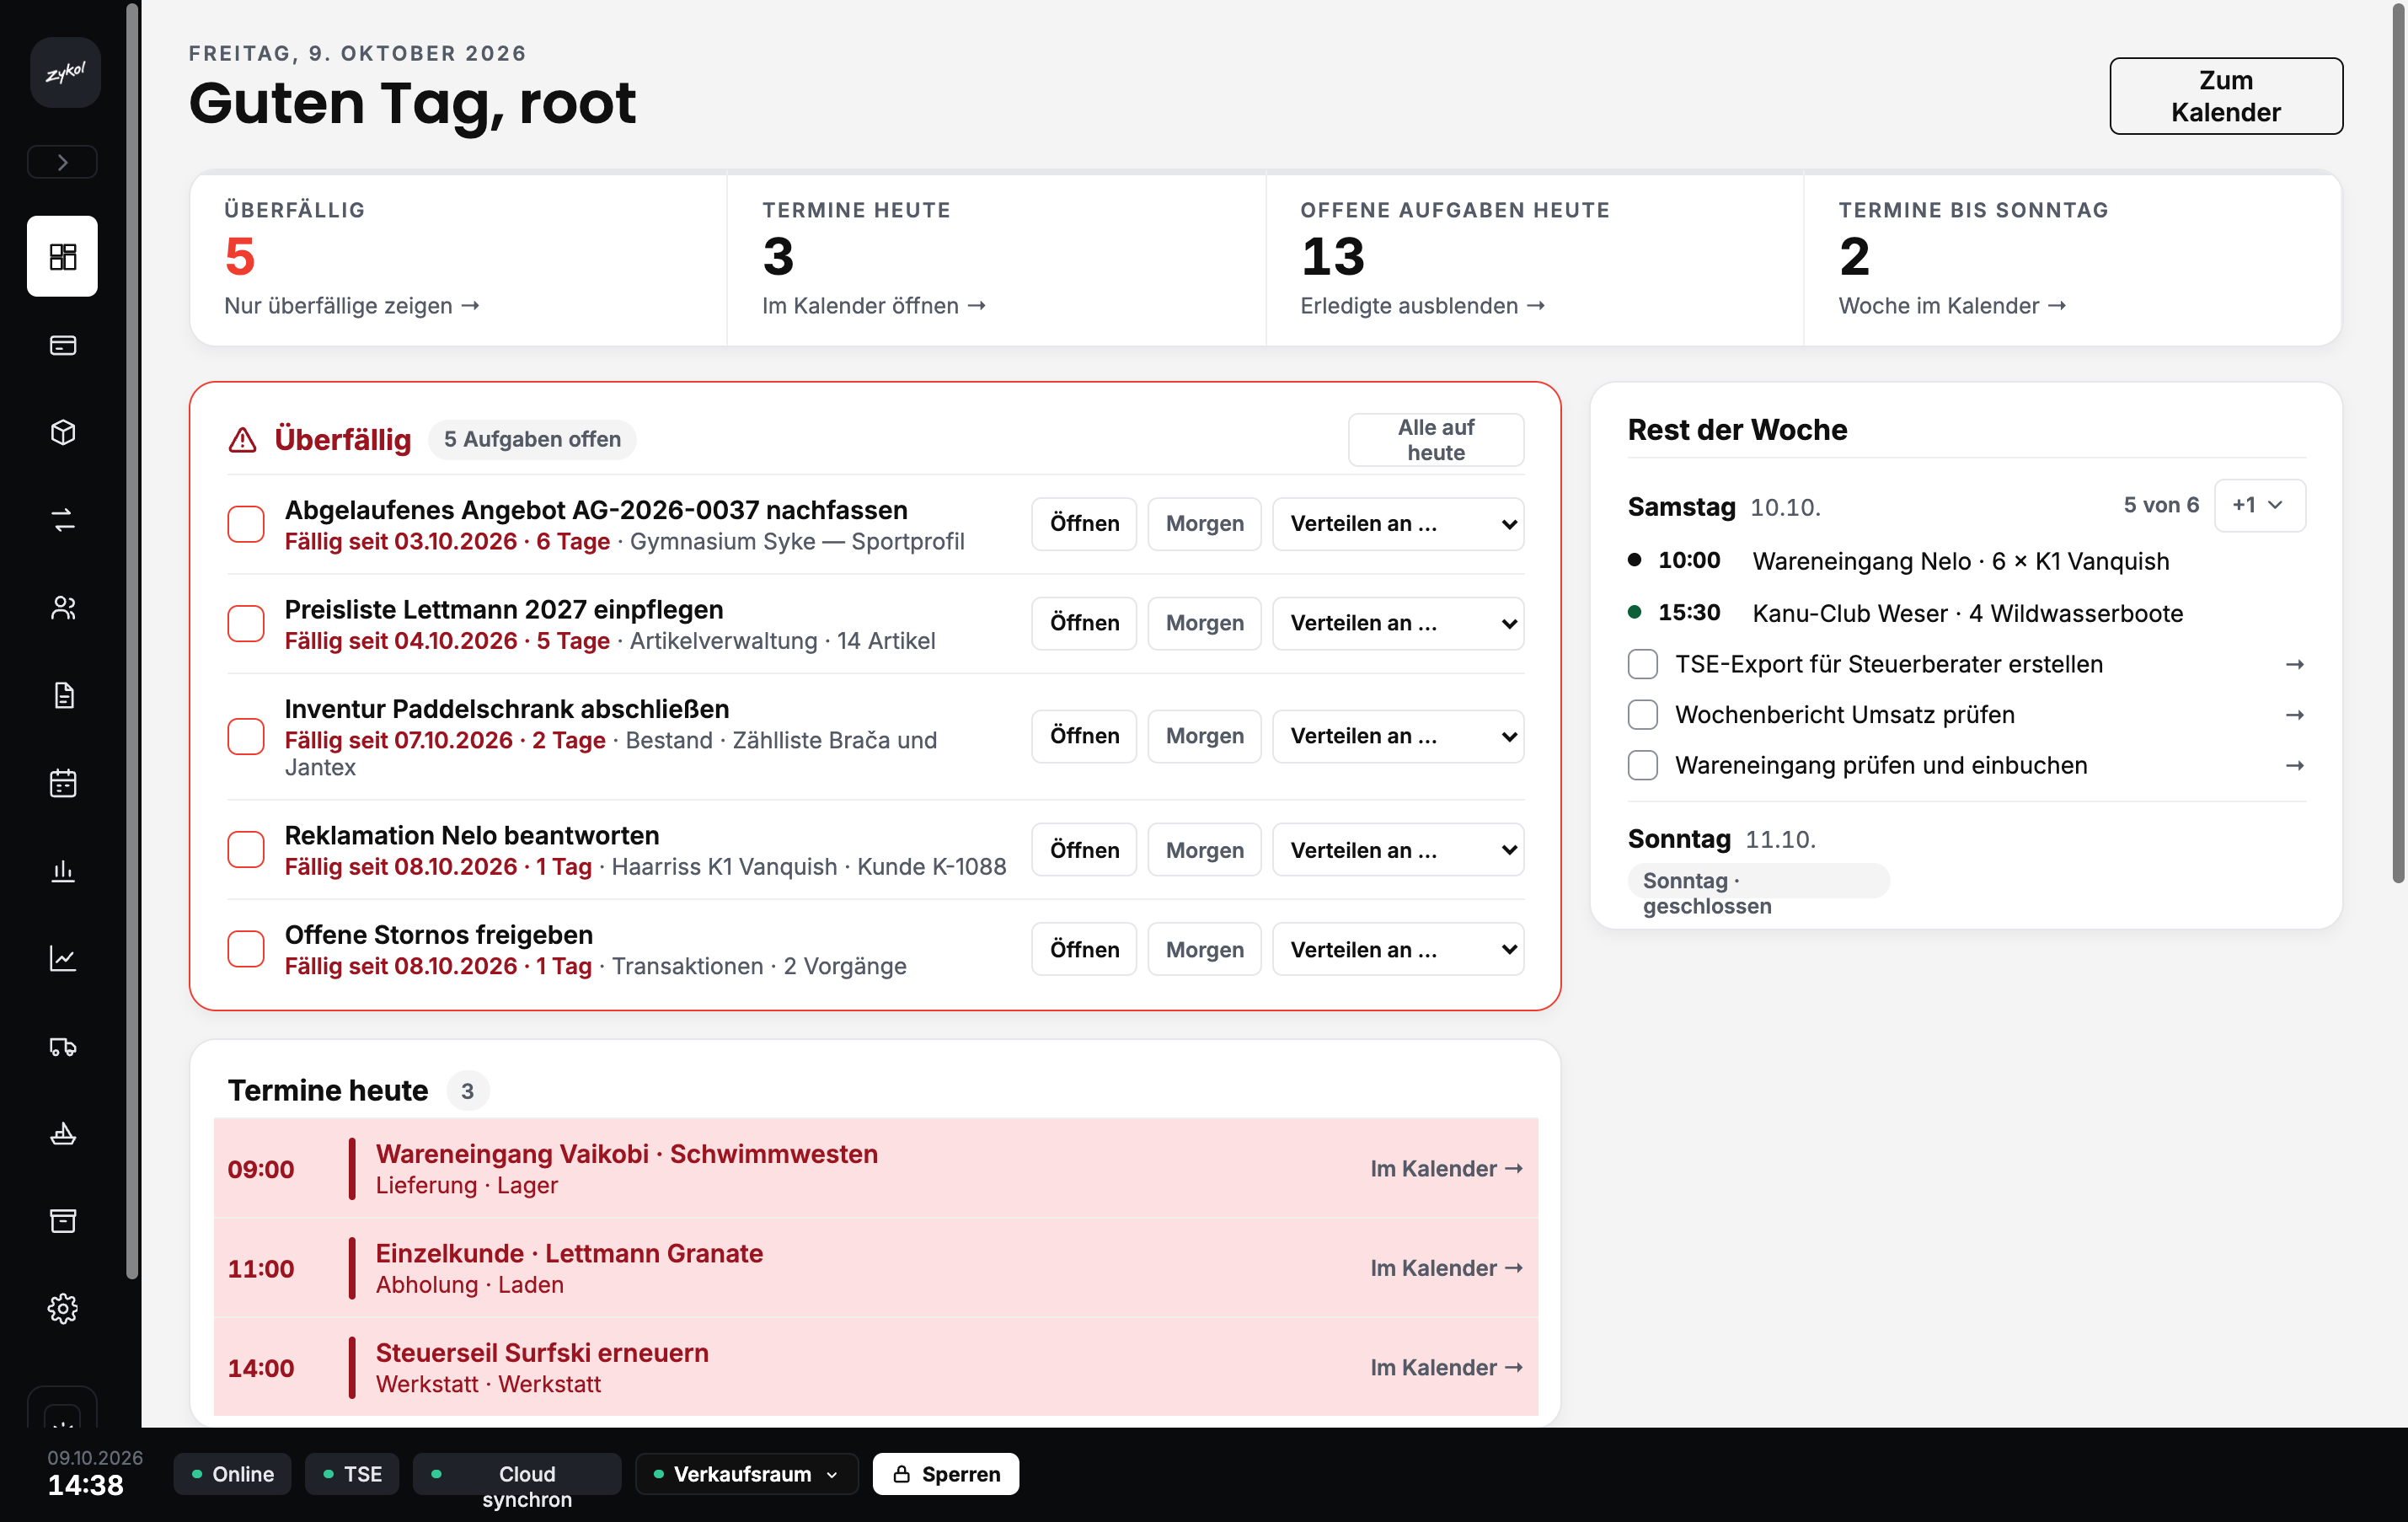Open the line chart icon in sidebar
This screenshot has width=2408, height=1522.
tap(62, 958)
